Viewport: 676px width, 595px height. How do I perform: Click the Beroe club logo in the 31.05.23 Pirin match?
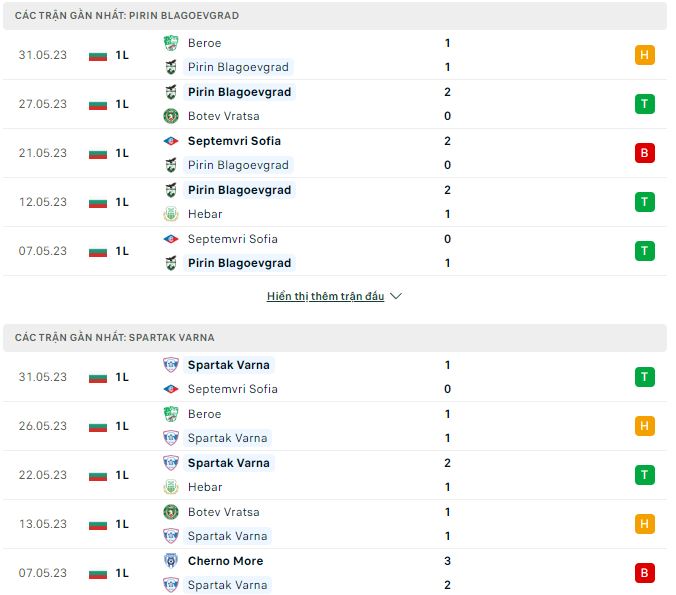coord(171,43)
